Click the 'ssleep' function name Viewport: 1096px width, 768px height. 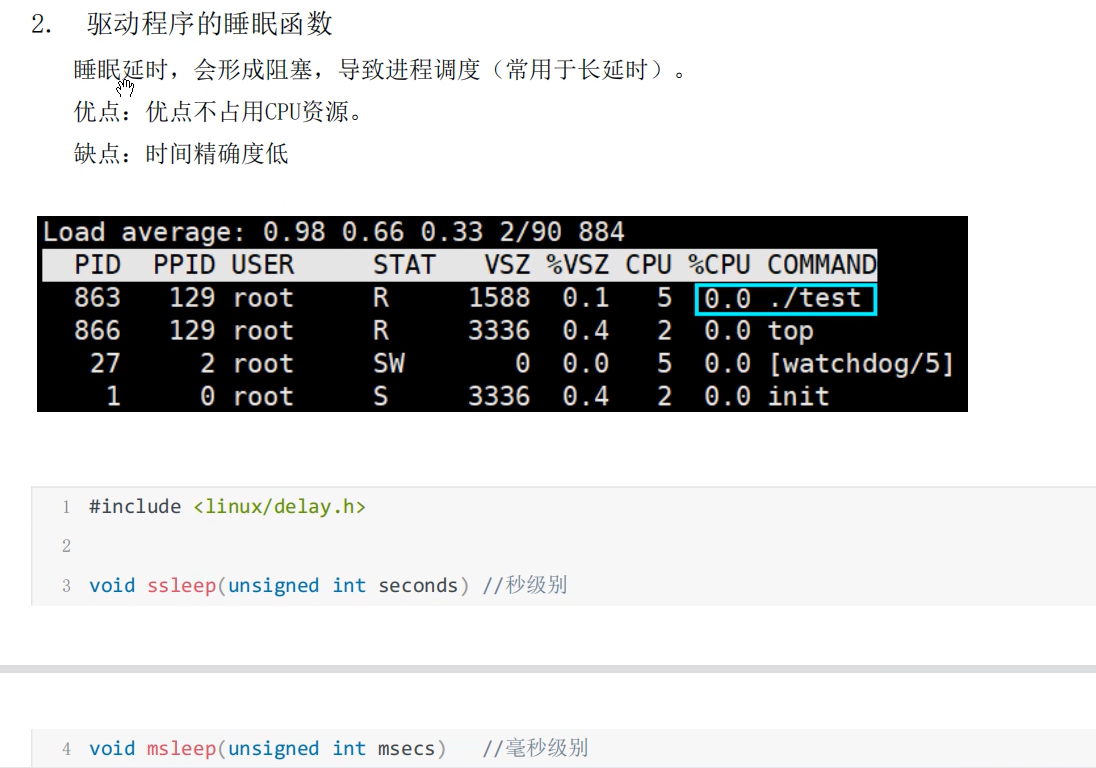182,586
